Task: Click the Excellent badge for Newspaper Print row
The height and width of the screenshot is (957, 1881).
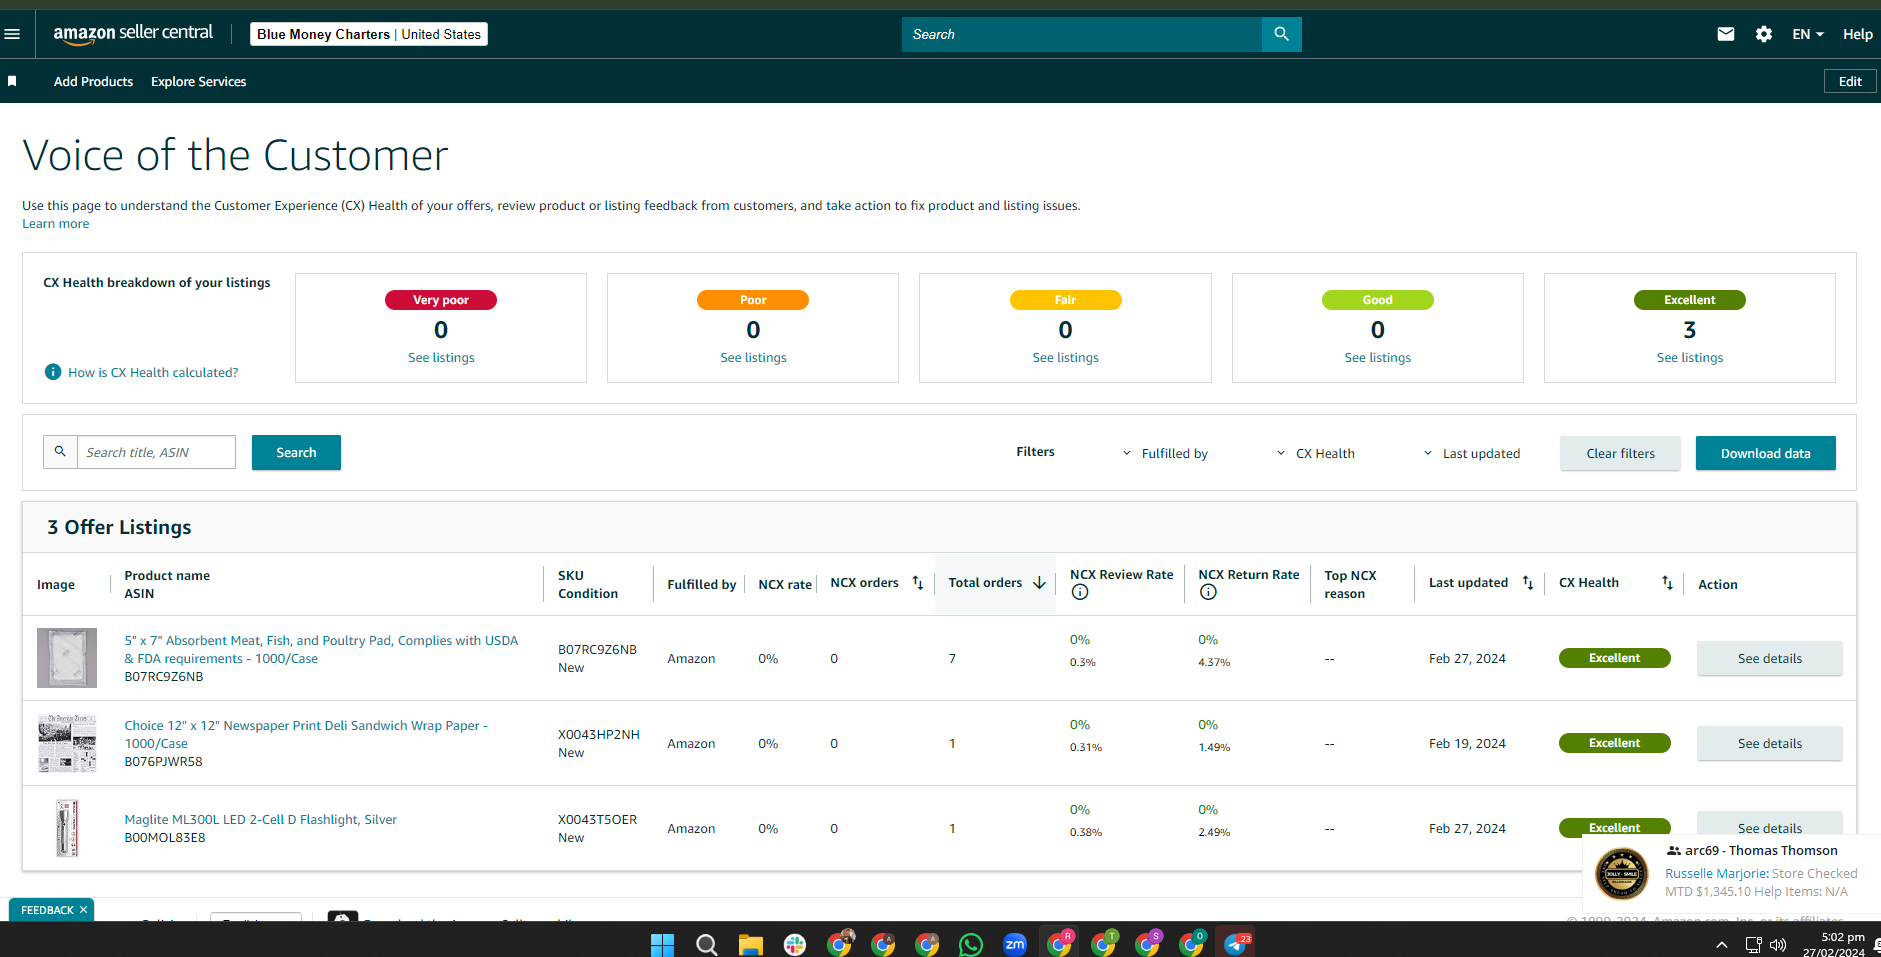Action: tap(1614, 743)
